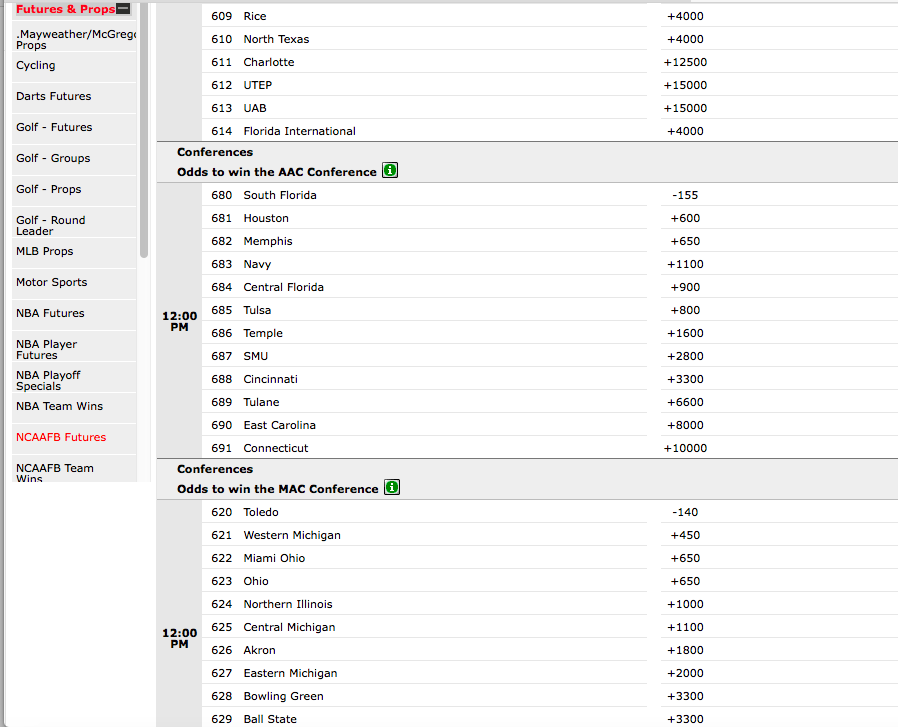898x727 pixels.
Task: Open Motor Sports category
Action: click(x=74, y=282)
